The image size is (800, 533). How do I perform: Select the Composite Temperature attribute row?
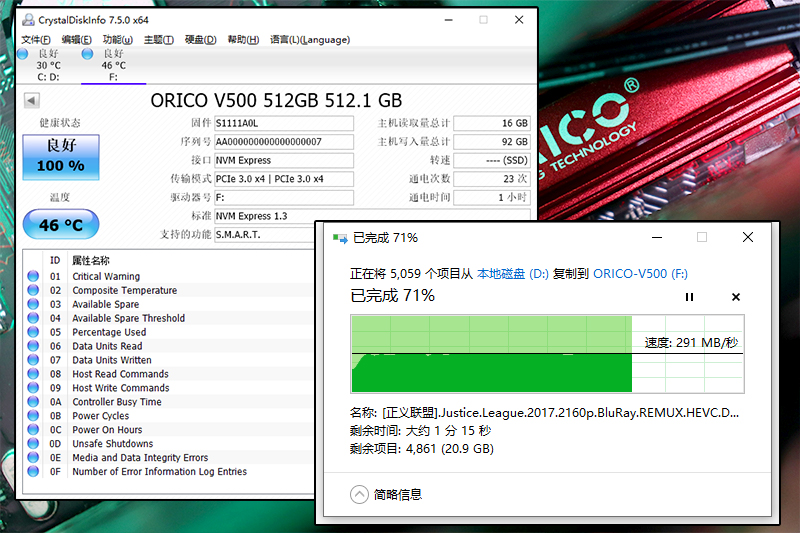[169, 290]
